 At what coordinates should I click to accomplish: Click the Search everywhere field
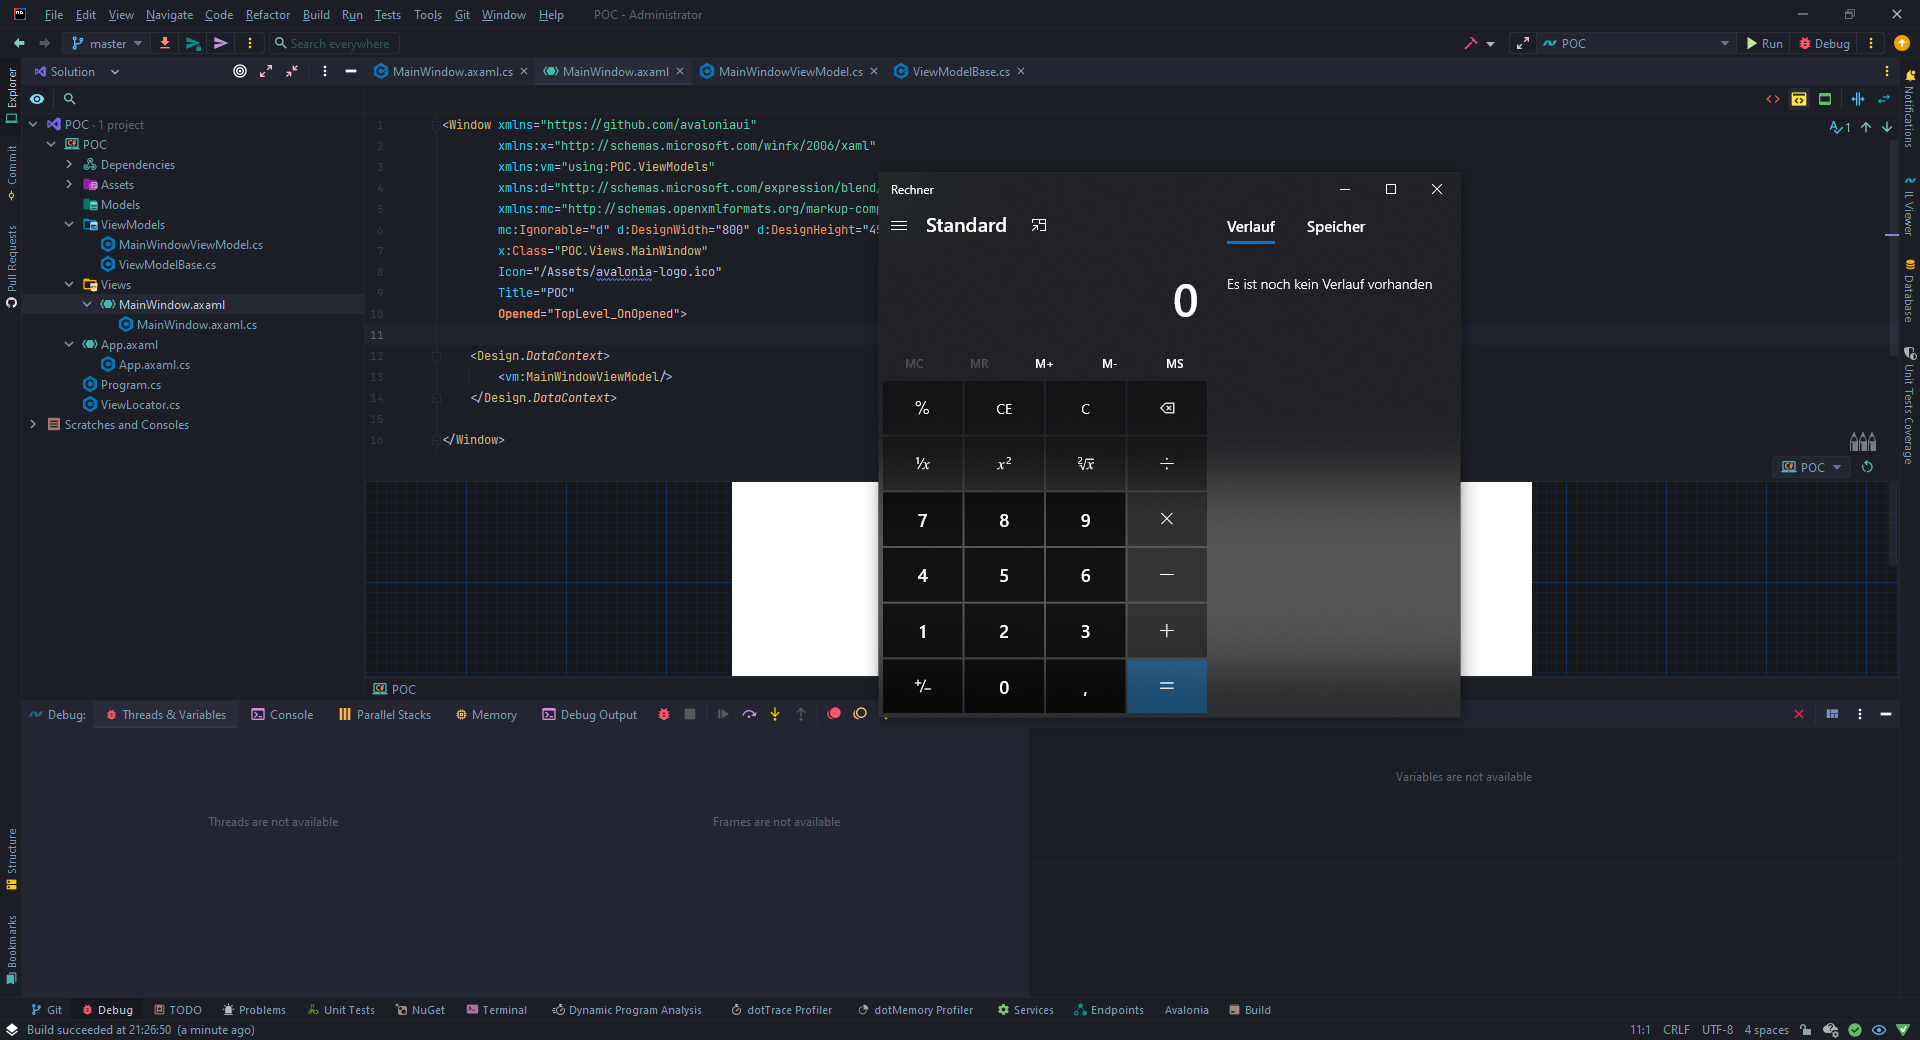coord(334,44)
